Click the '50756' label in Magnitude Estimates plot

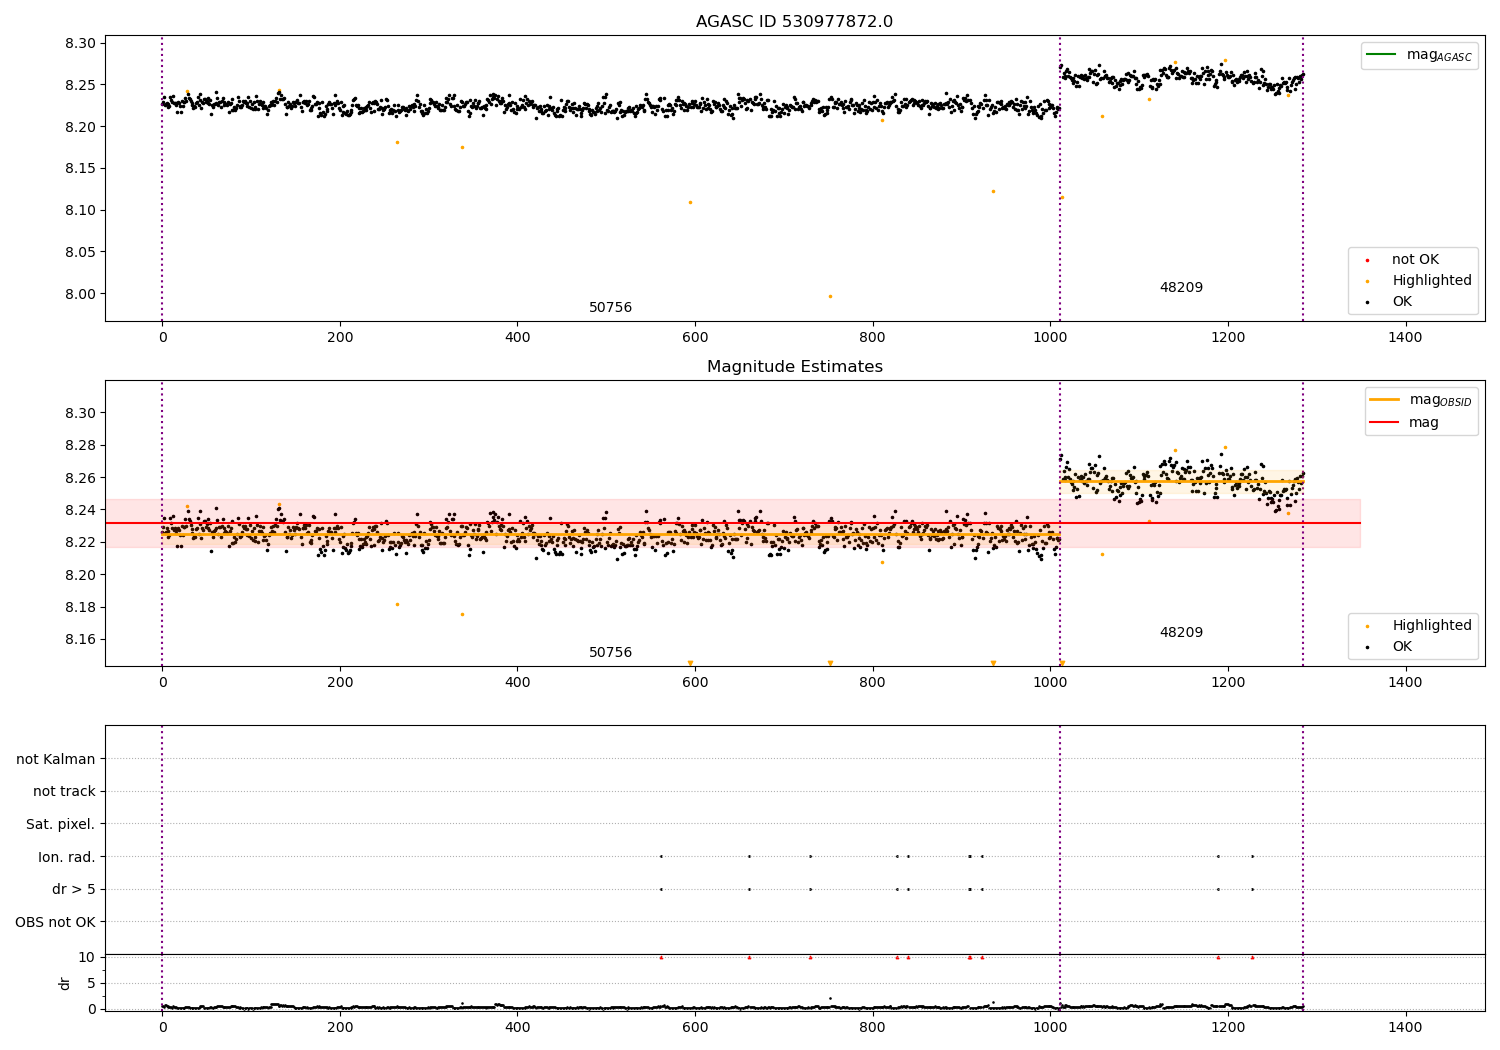click(x=610, y=653)
